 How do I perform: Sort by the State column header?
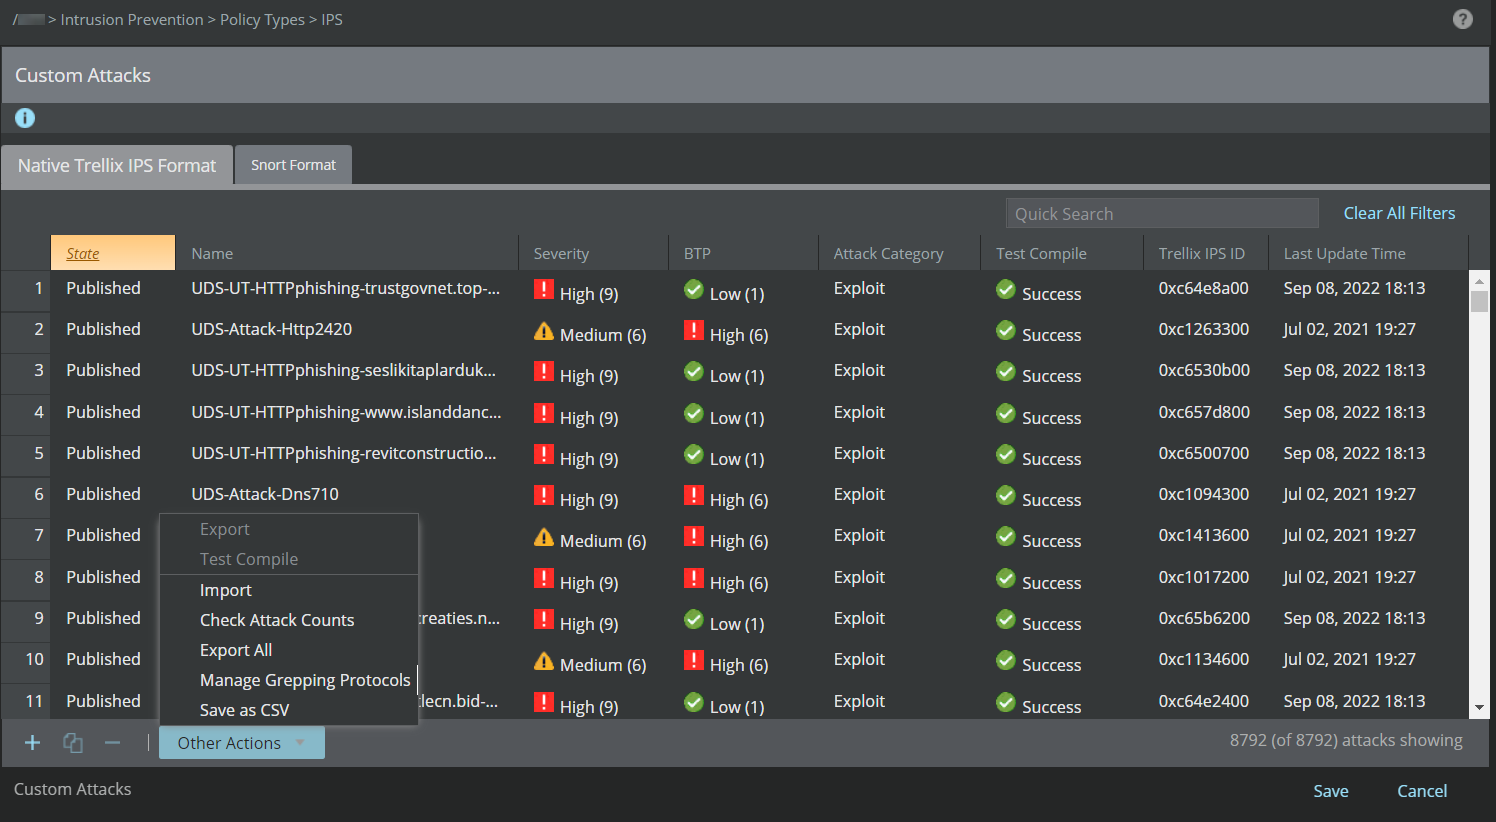pyautogui.click(x=113, y=253)
